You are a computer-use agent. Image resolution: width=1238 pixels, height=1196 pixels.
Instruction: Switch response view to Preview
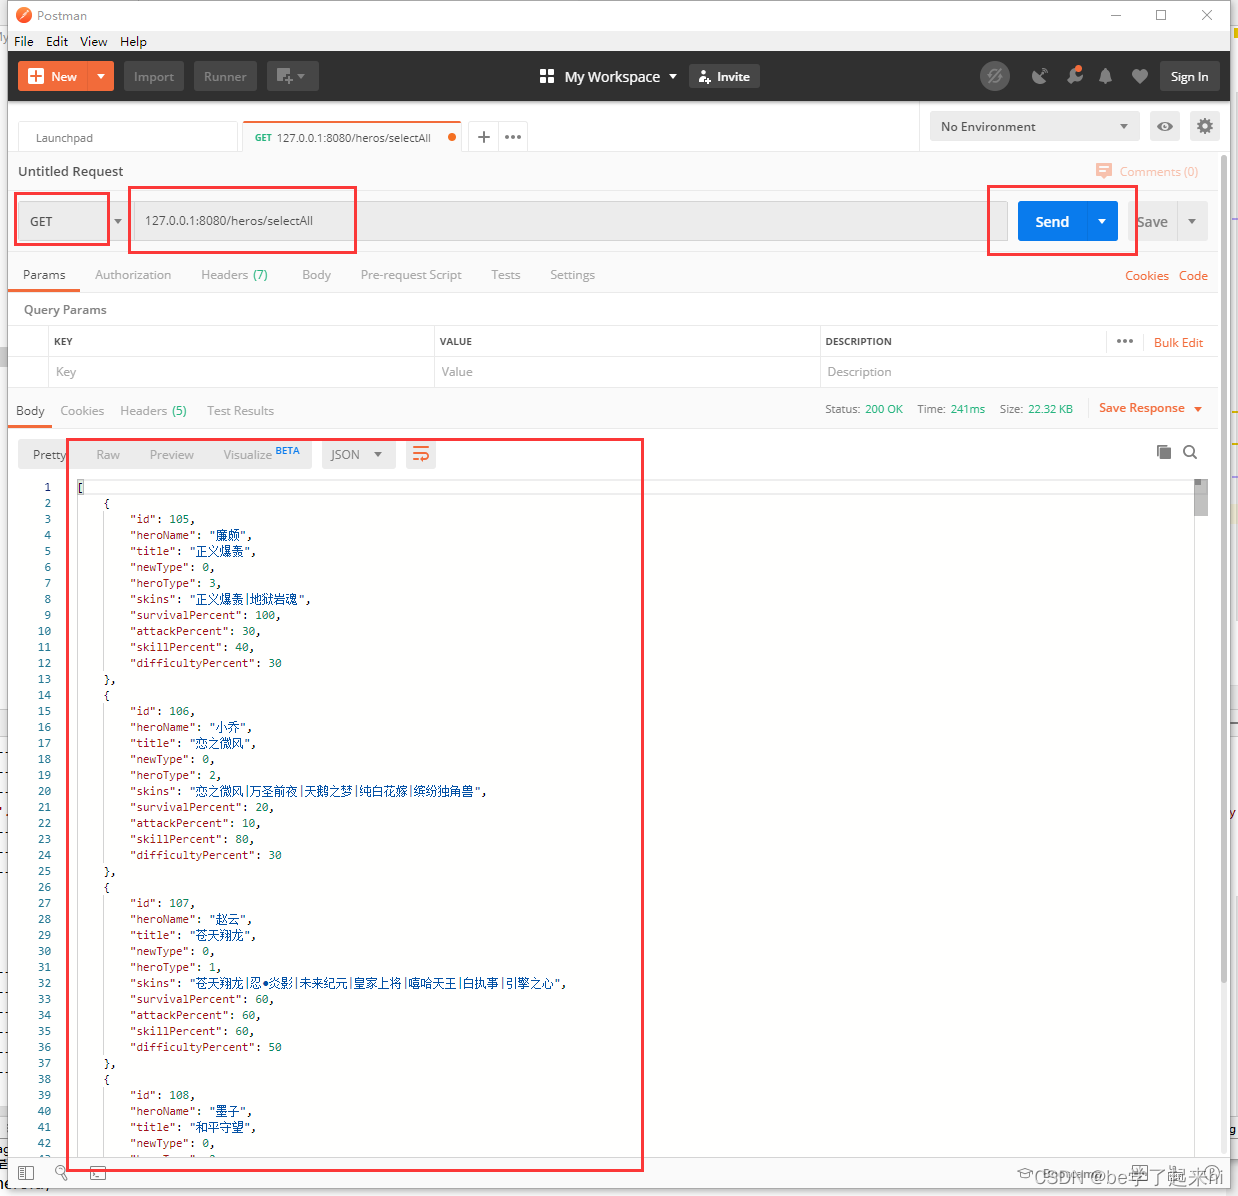coord(172,454)
